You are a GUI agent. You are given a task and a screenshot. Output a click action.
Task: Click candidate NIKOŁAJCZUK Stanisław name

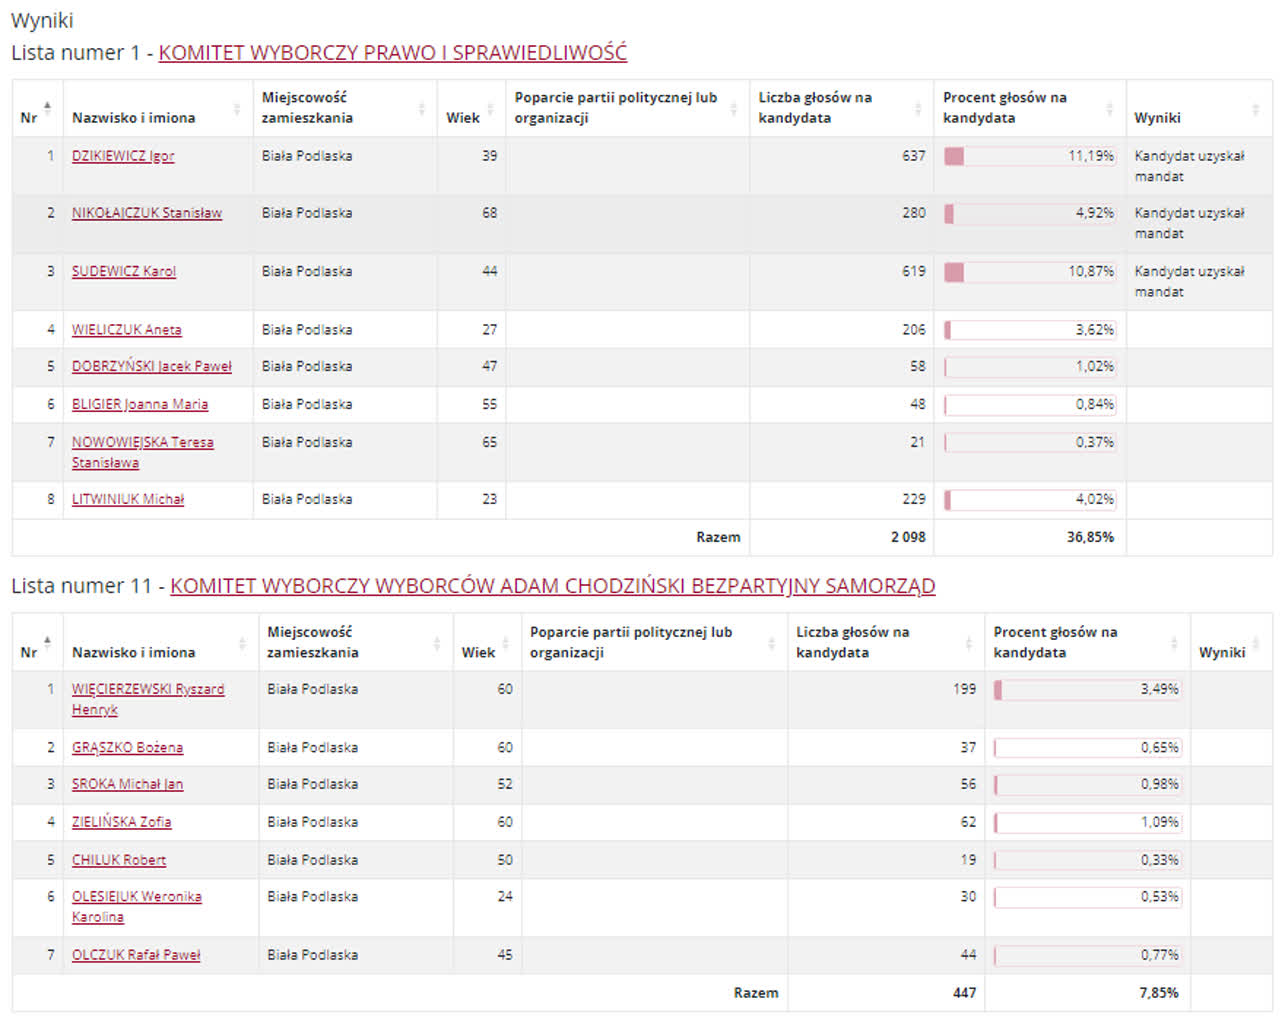coord(147,213)
